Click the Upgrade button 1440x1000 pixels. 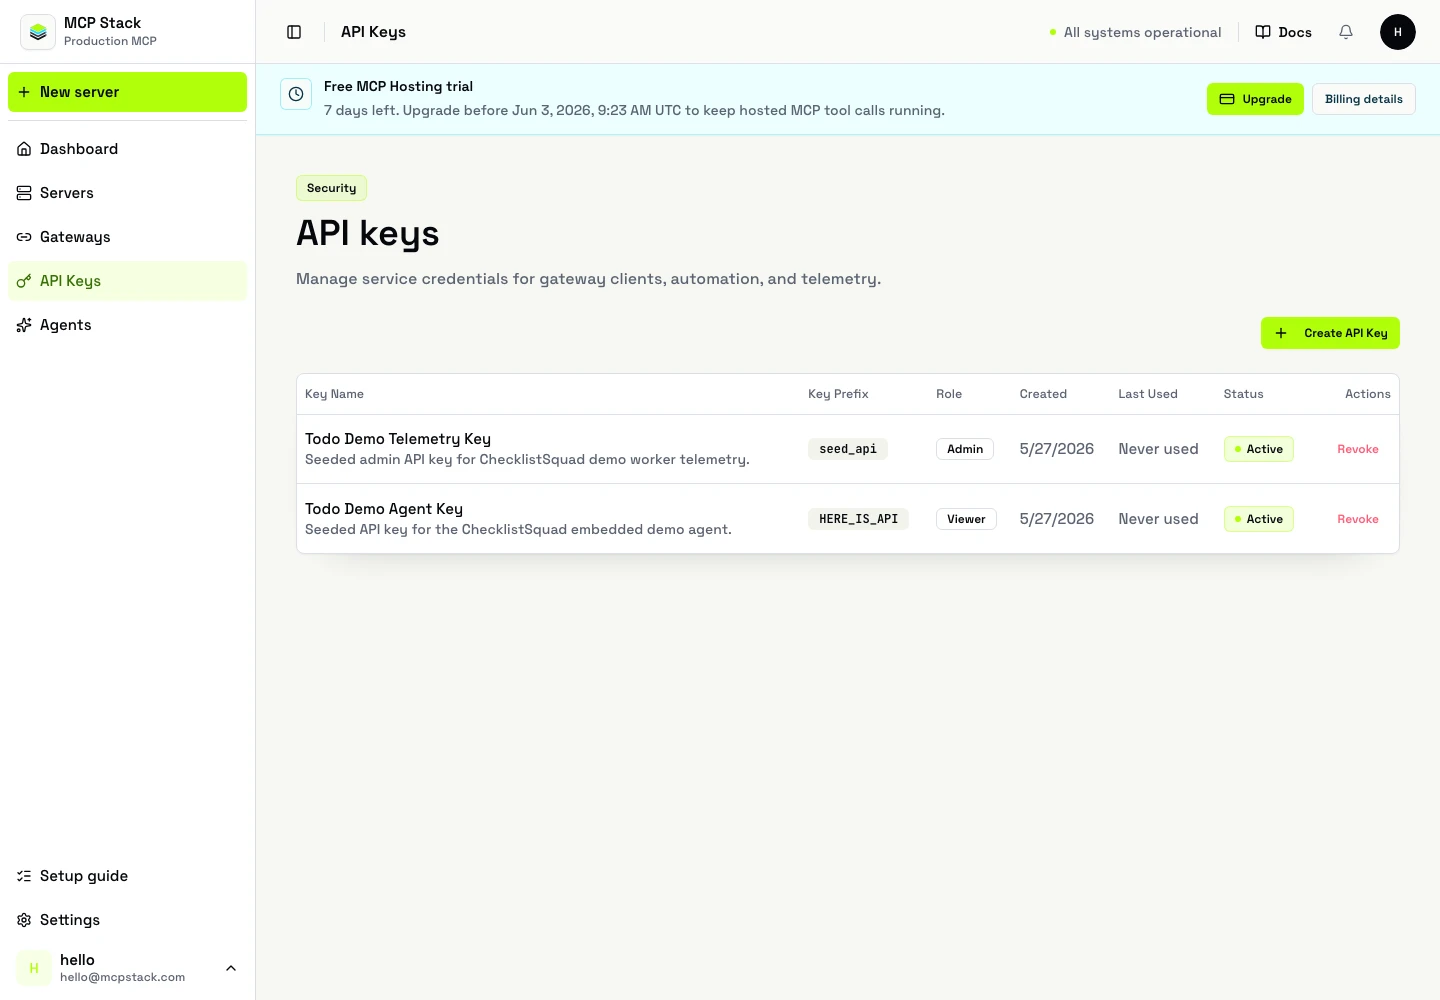point(1255,99)
